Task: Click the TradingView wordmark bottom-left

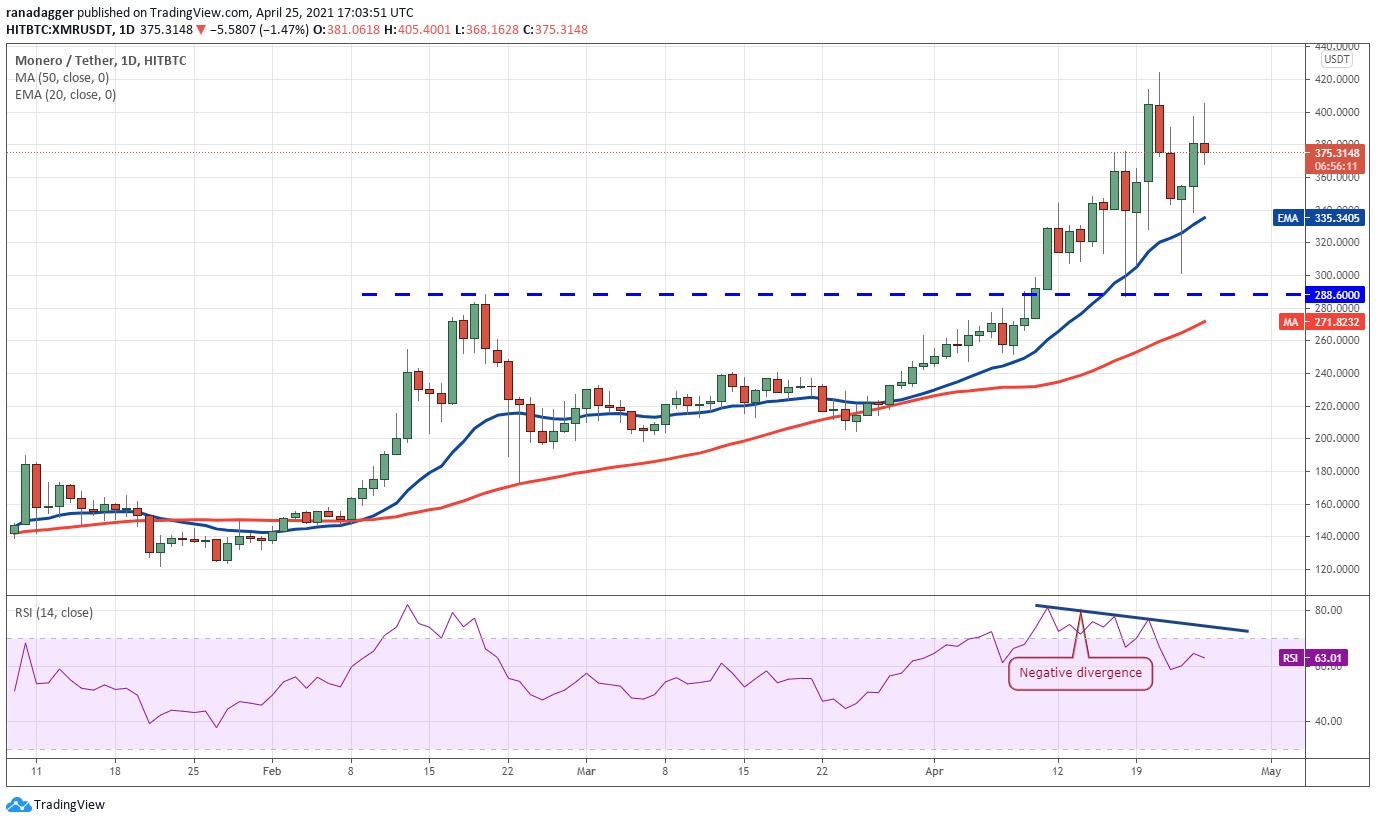Action: [x=69, y=805]
